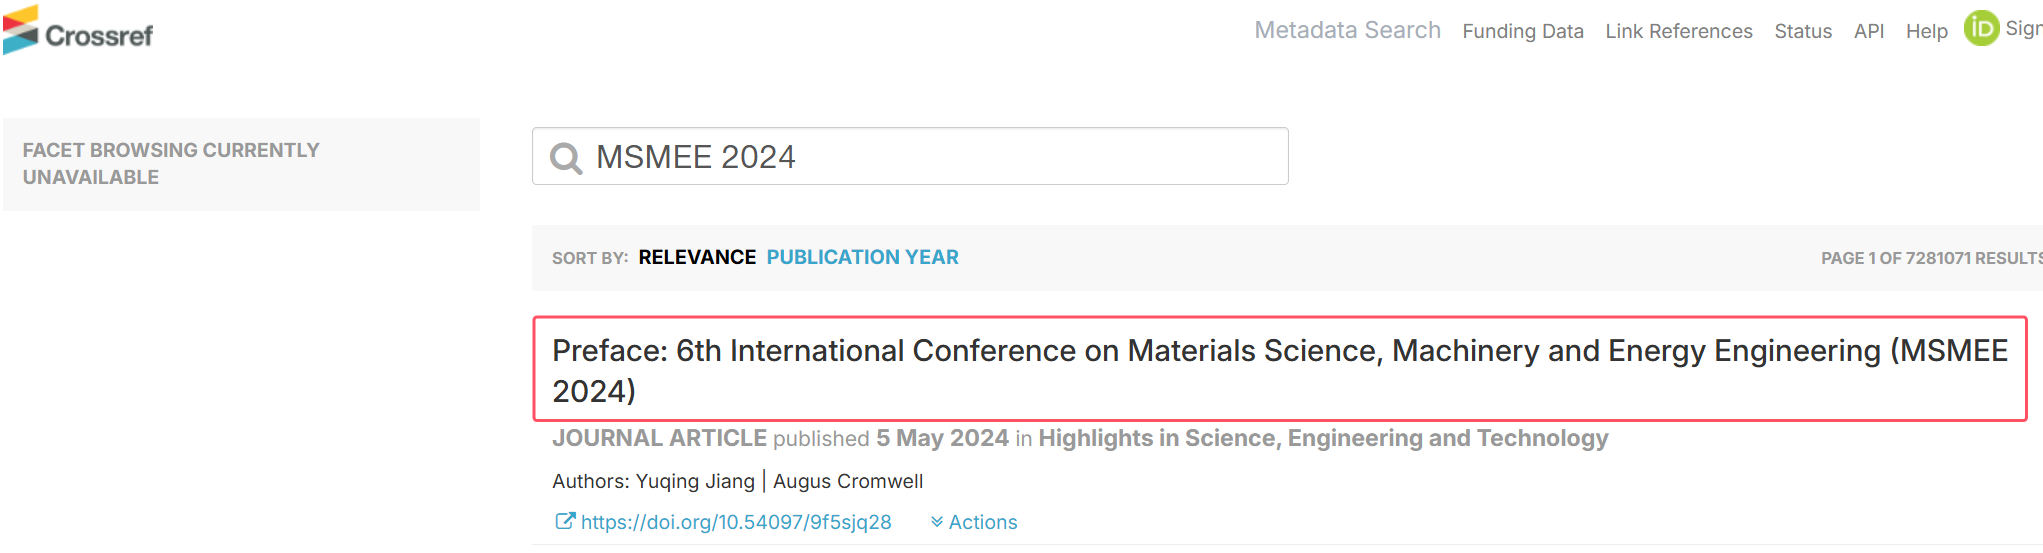
Task: Open the Metadata Search tab
Action: tap(1347, 30)
